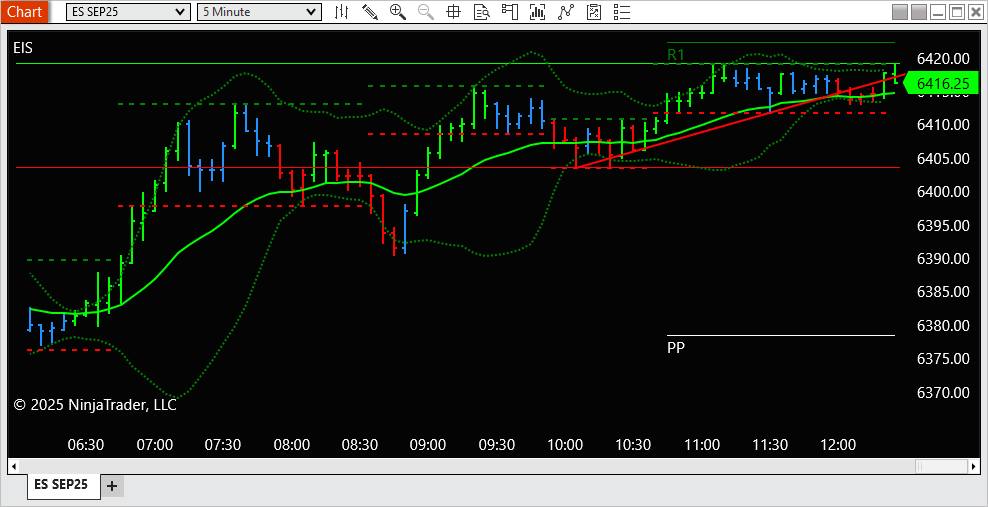
Task: Click the second grey window link button
Action: [x=919, y=11]
